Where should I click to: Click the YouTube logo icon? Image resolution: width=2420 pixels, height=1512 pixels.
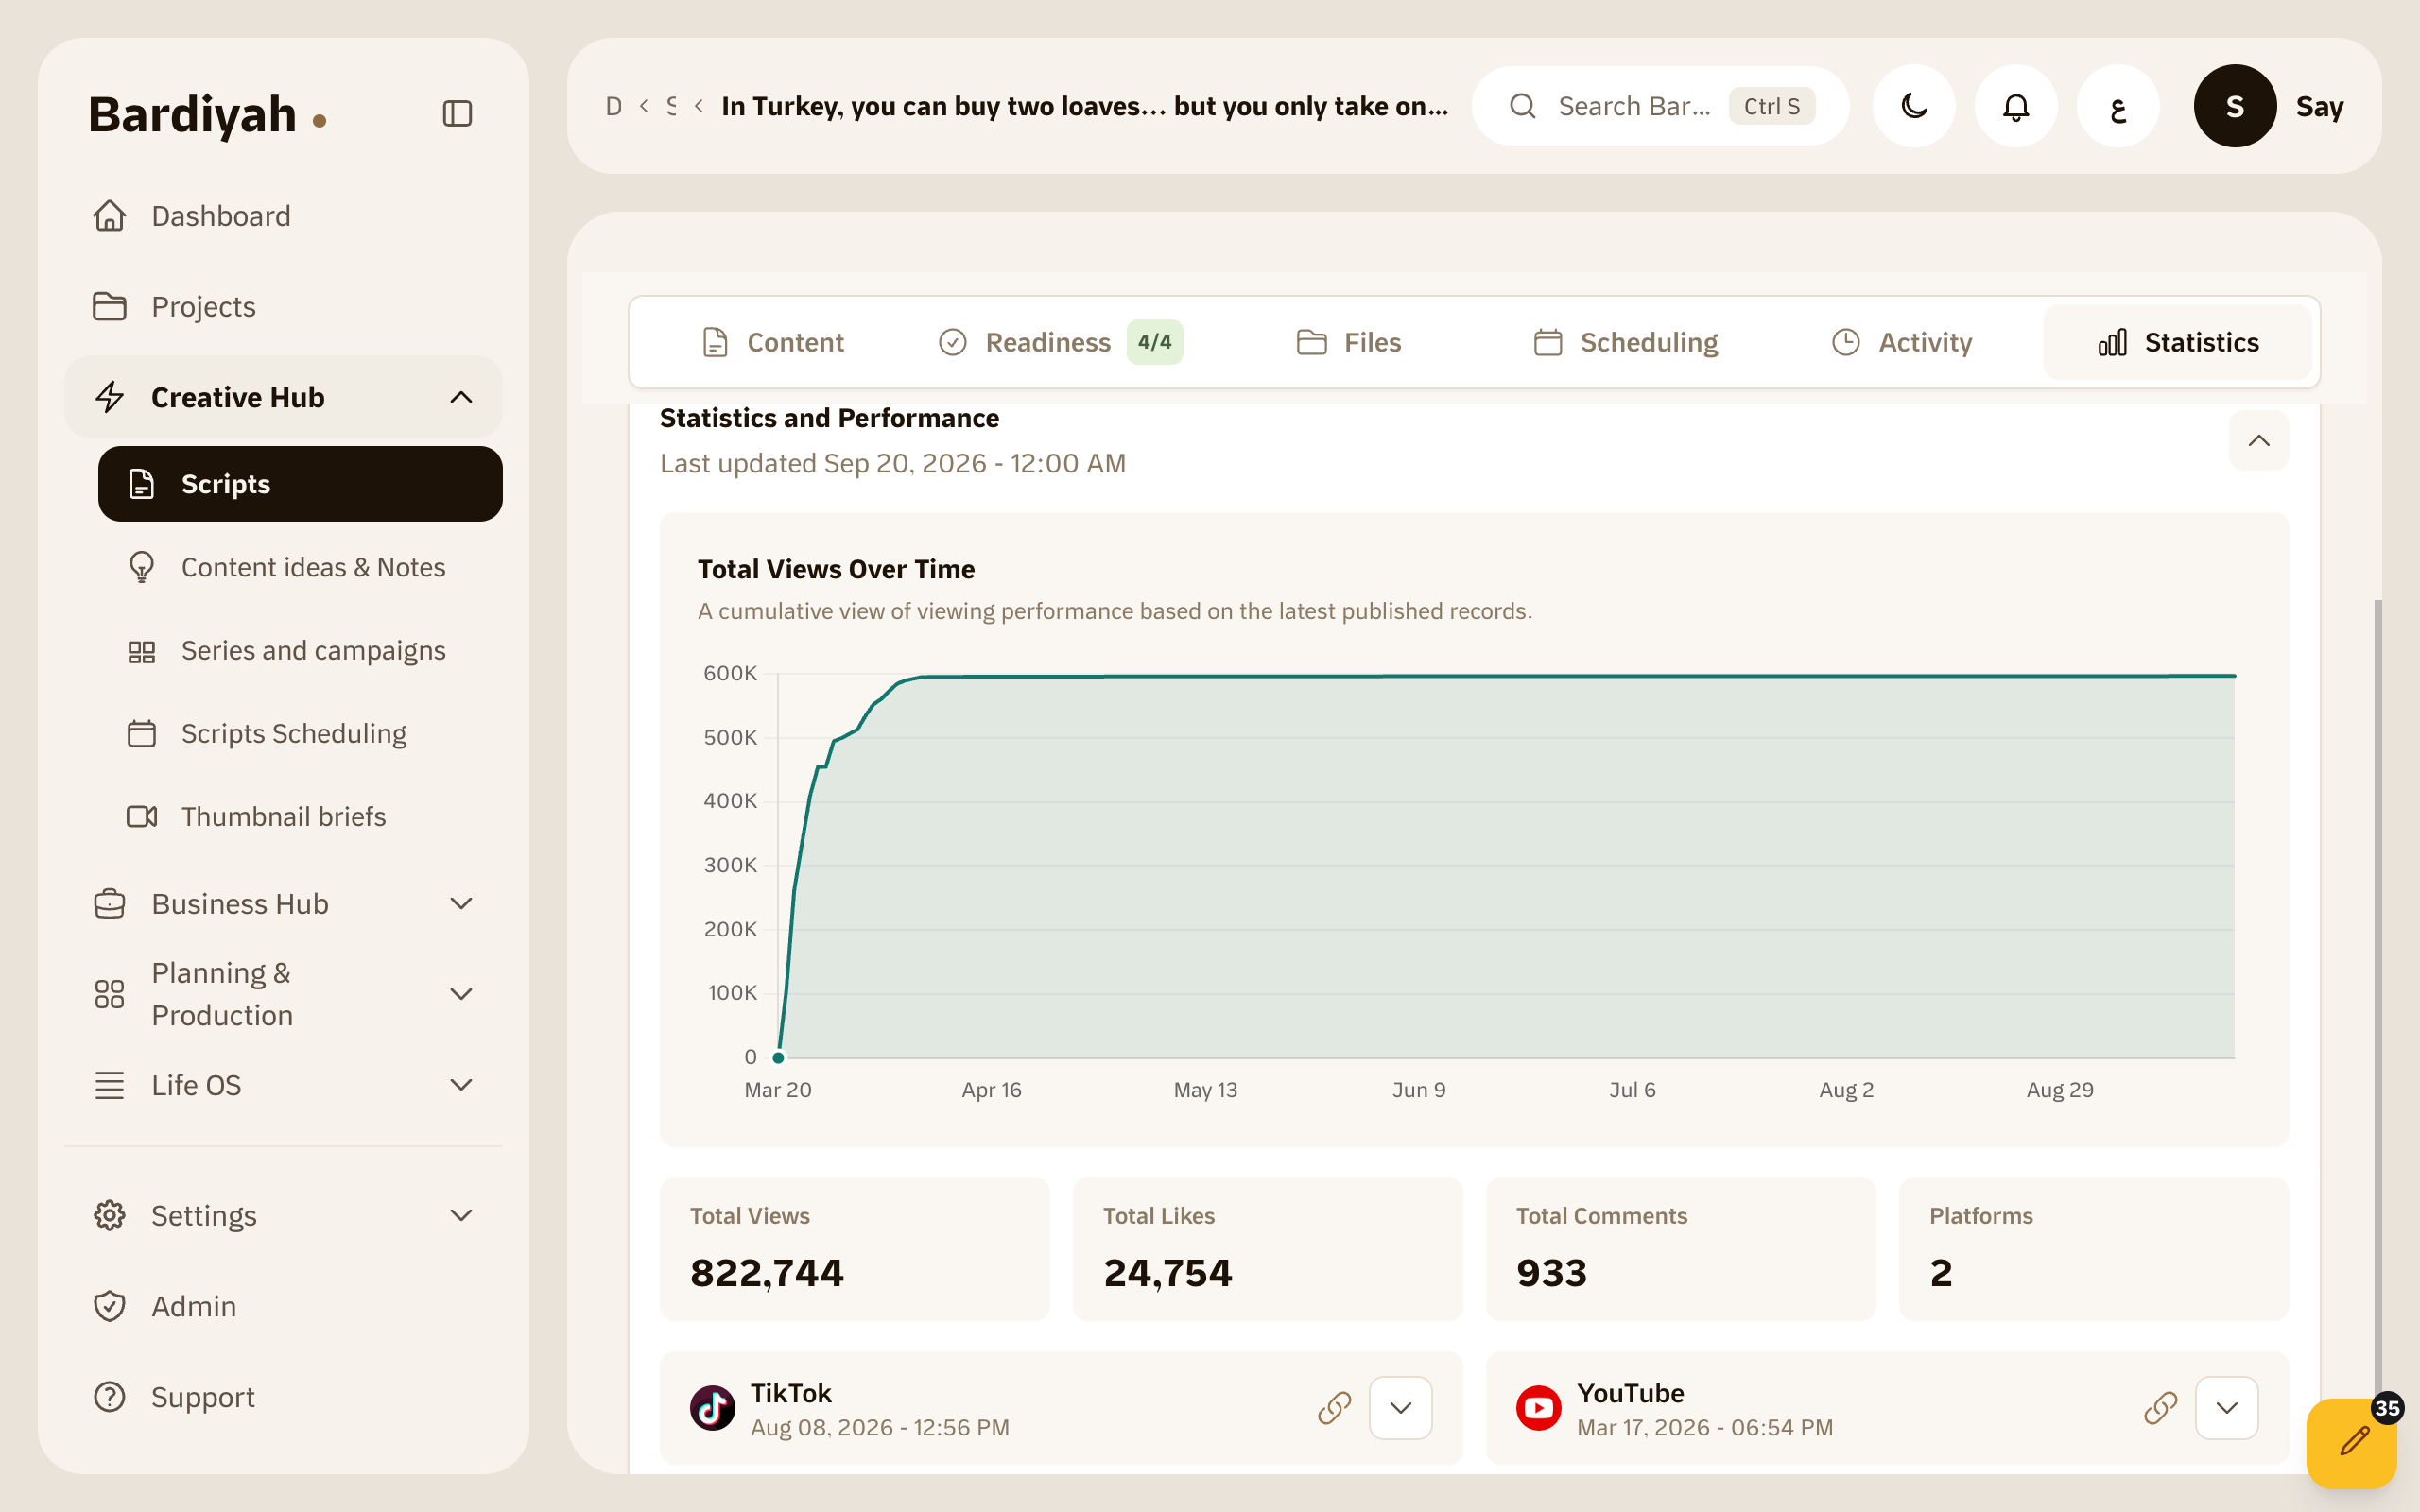[x=1539, y=1407]
